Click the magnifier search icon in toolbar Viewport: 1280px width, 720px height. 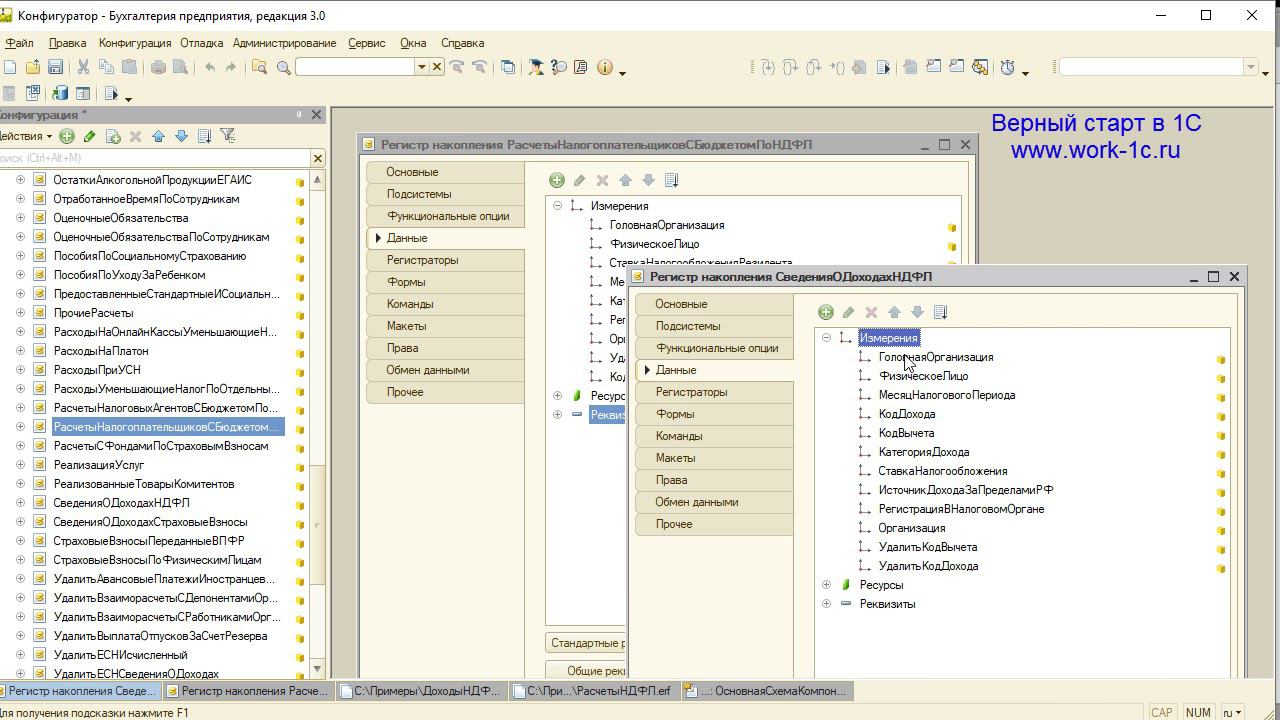coord(284,67)
